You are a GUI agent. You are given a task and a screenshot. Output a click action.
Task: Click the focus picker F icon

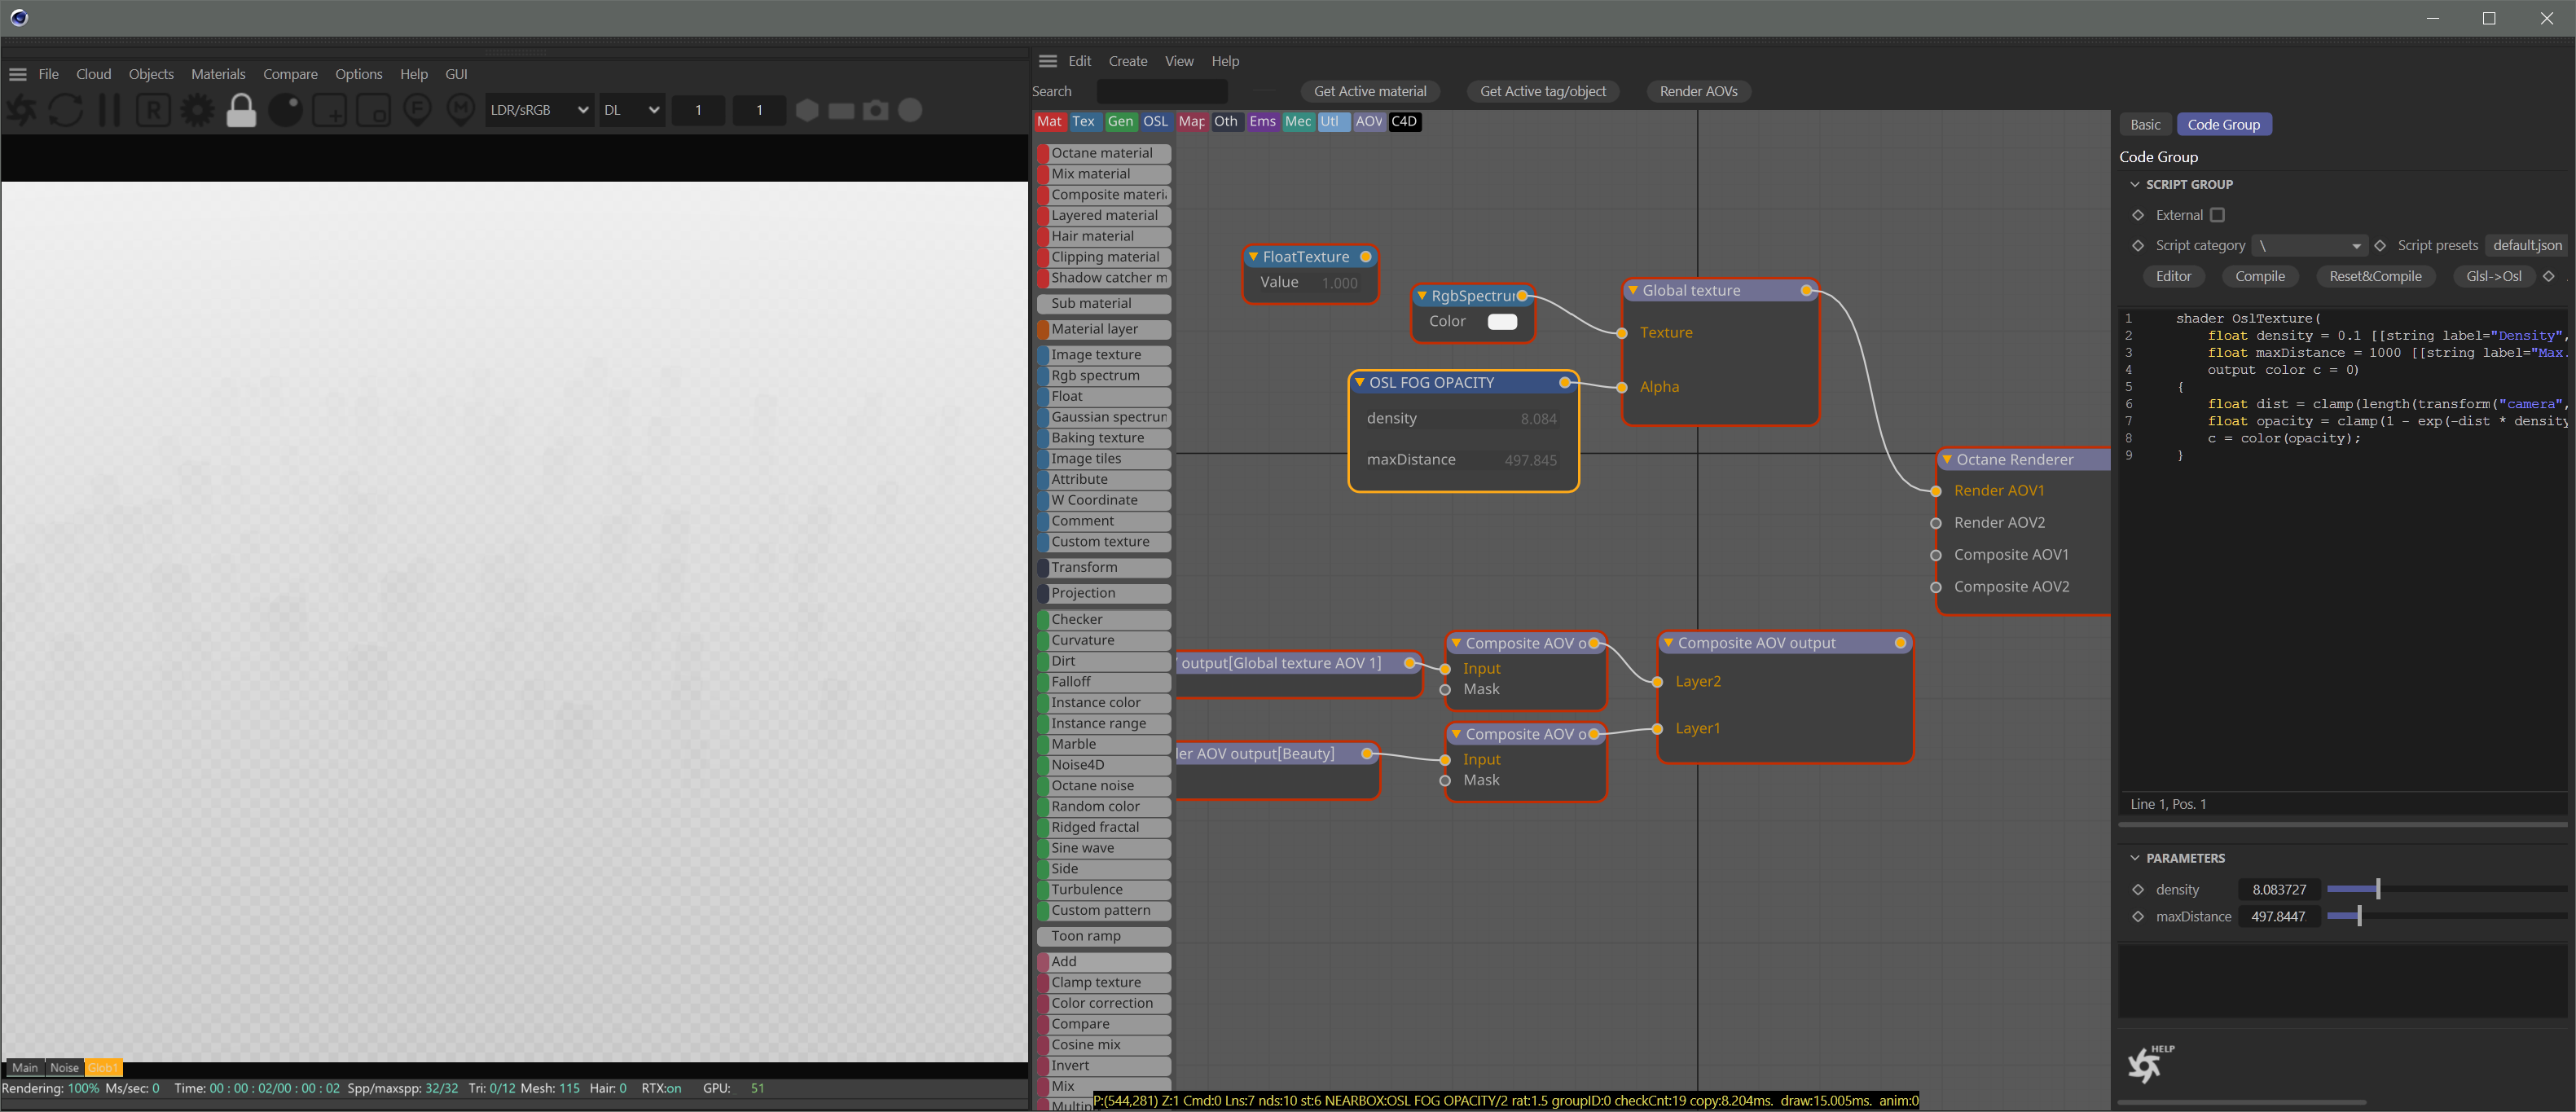point(417,110)
